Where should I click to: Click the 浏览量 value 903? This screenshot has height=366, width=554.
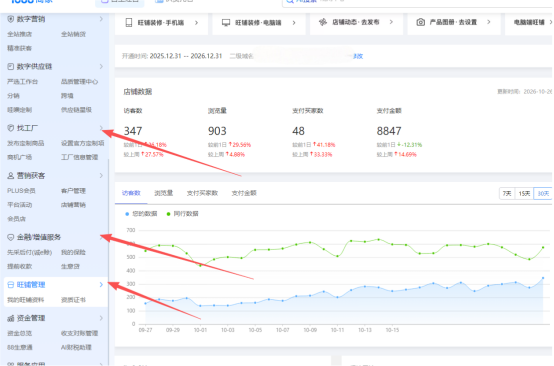217,131
